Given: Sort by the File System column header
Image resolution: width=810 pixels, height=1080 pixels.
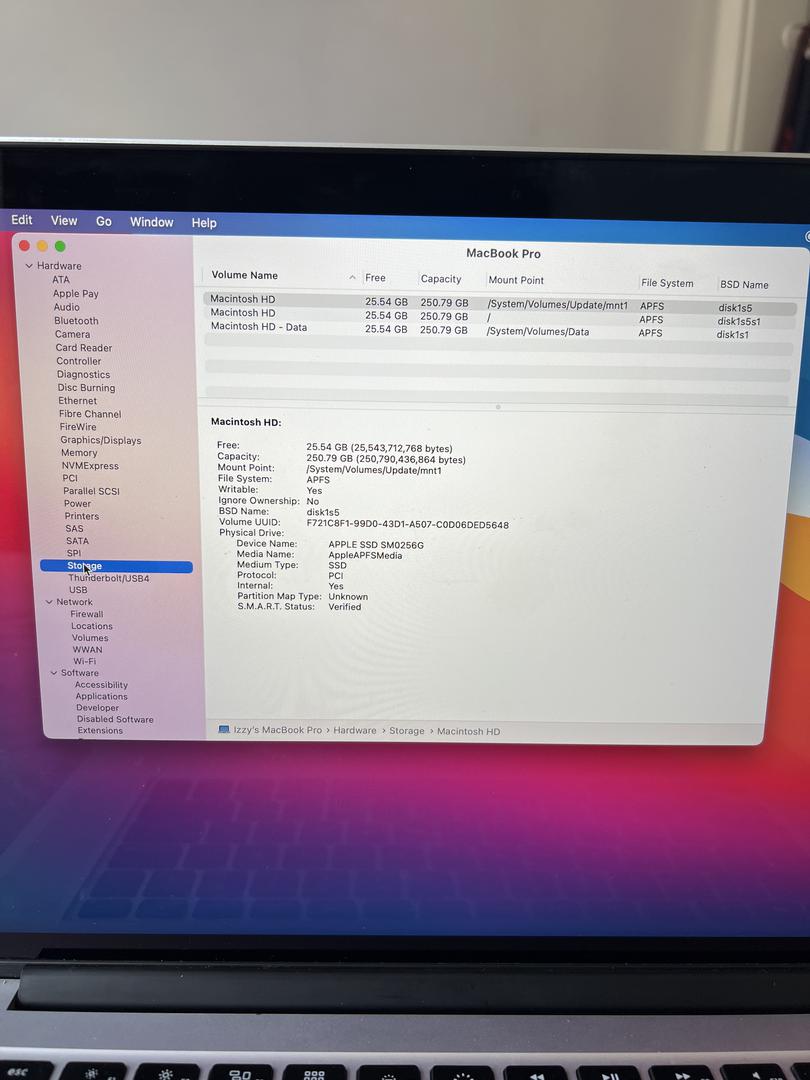Looking at the screenshot, I should [x=667, y=283].
